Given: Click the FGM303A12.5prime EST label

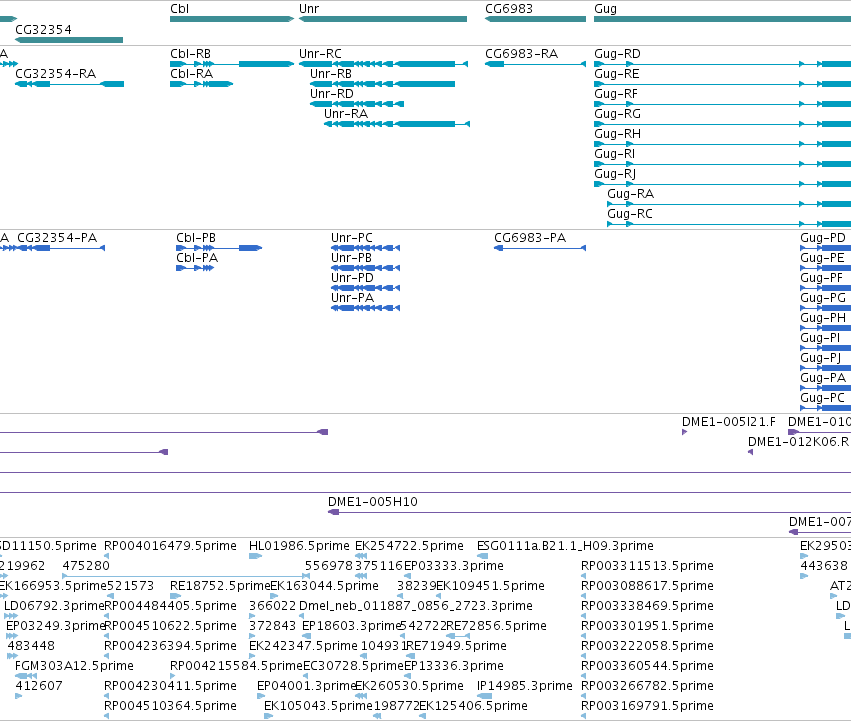Looking at the screenshot, I should (74, 666).
